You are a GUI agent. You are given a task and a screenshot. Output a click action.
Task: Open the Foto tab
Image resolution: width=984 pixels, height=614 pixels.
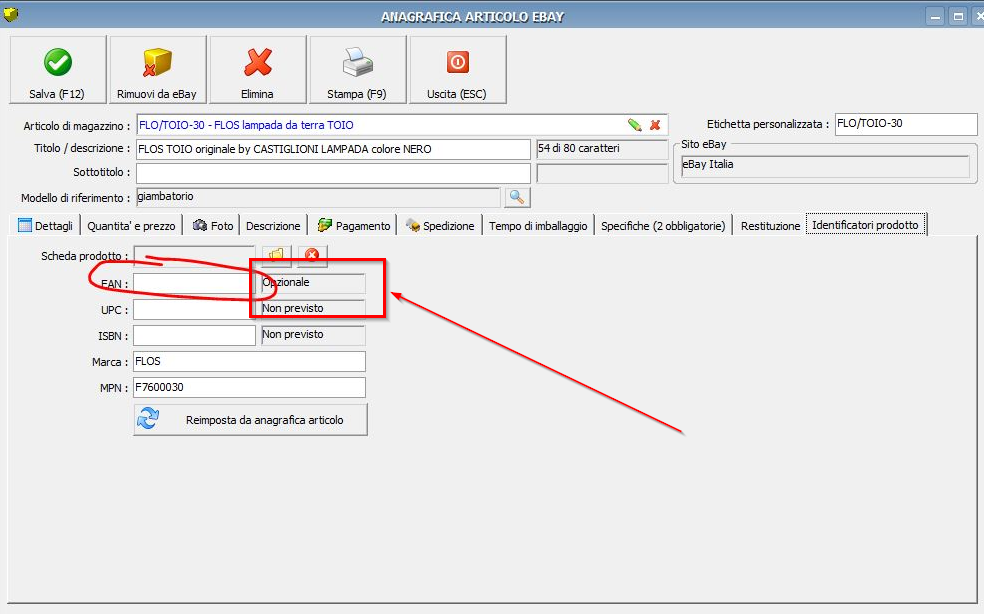pyautogui.click(x=213, y=225)
